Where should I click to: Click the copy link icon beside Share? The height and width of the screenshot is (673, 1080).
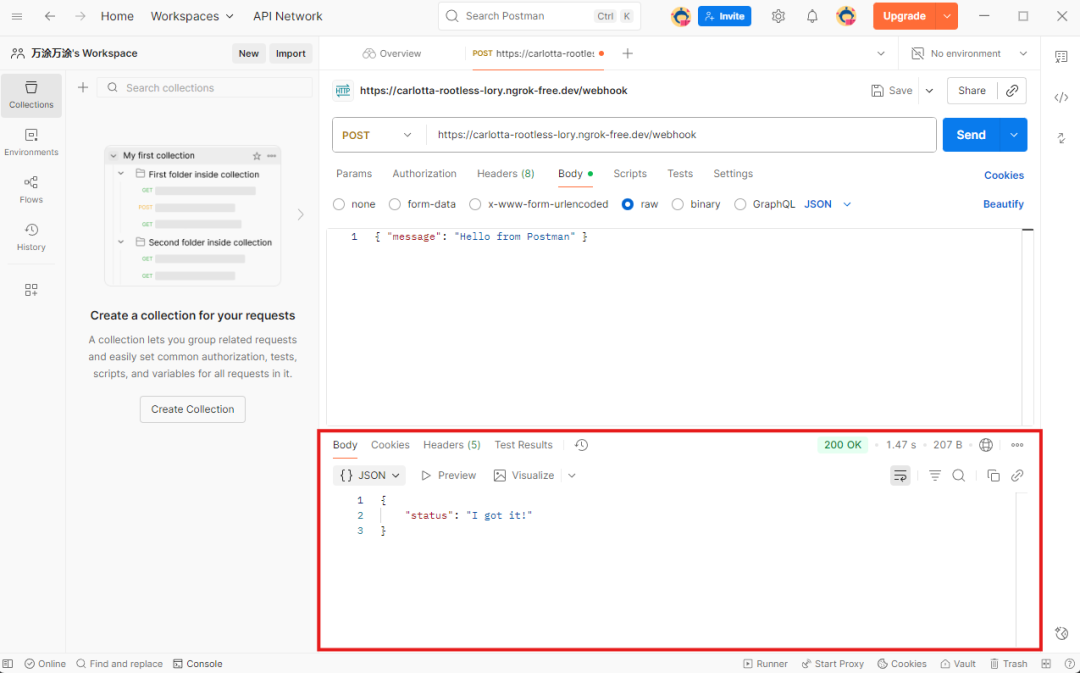(x=1012, y=90)
